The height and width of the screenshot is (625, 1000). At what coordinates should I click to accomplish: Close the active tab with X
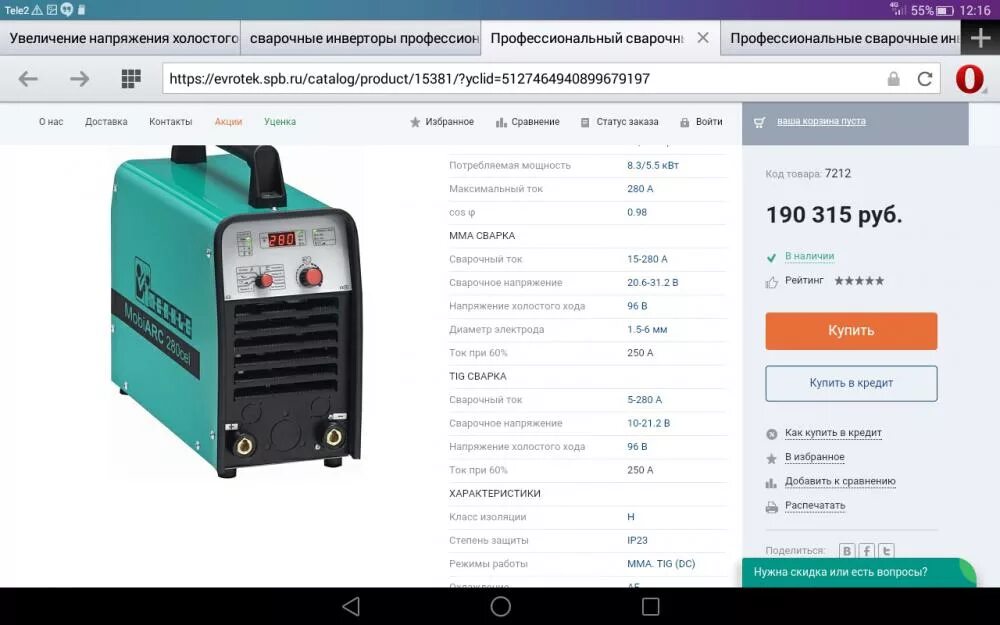click(703, 38)
